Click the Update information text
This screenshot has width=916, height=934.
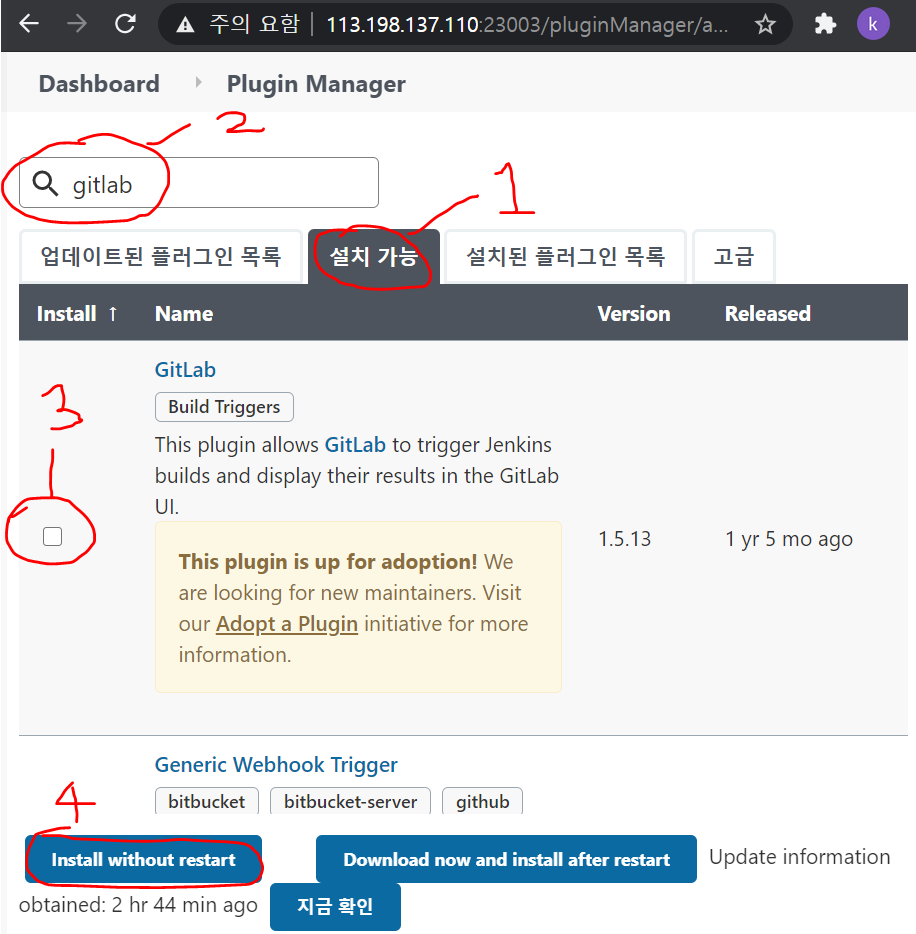[799, 857]
